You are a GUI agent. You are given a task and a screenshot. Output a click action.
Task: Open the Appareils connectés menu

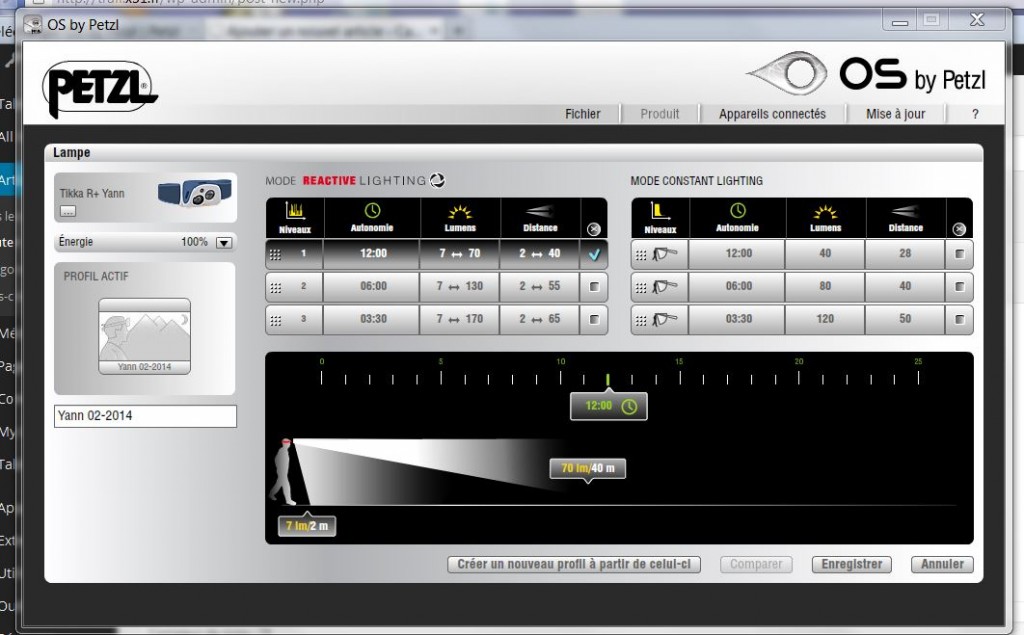pos(772,114)
